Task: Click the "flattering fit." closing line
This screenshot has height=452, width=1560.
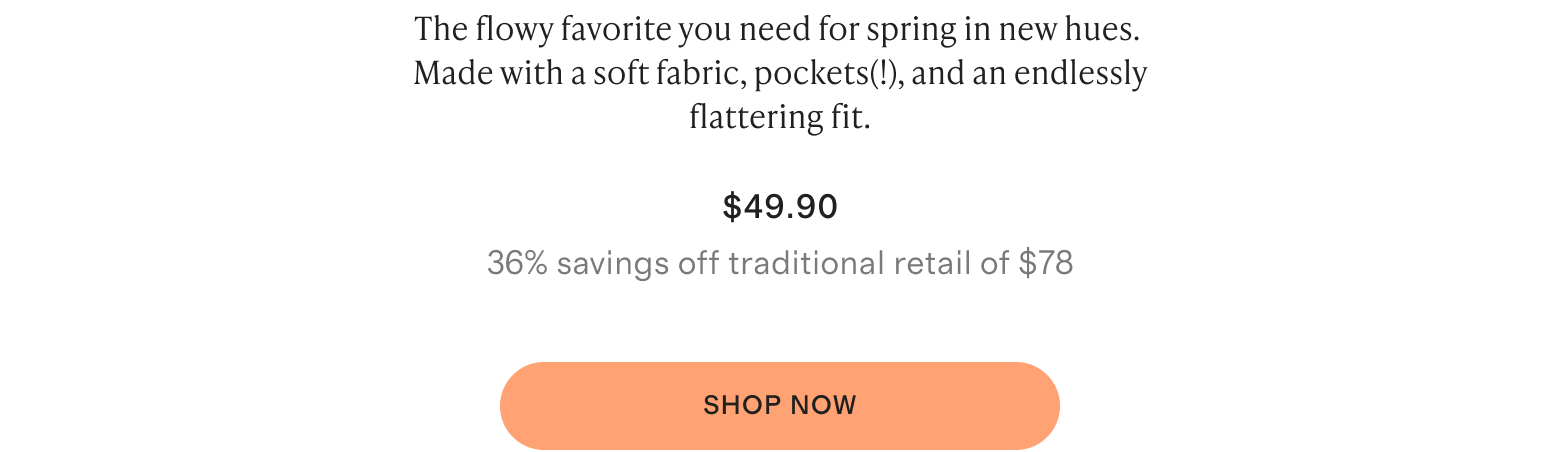Action: point(780,117)
